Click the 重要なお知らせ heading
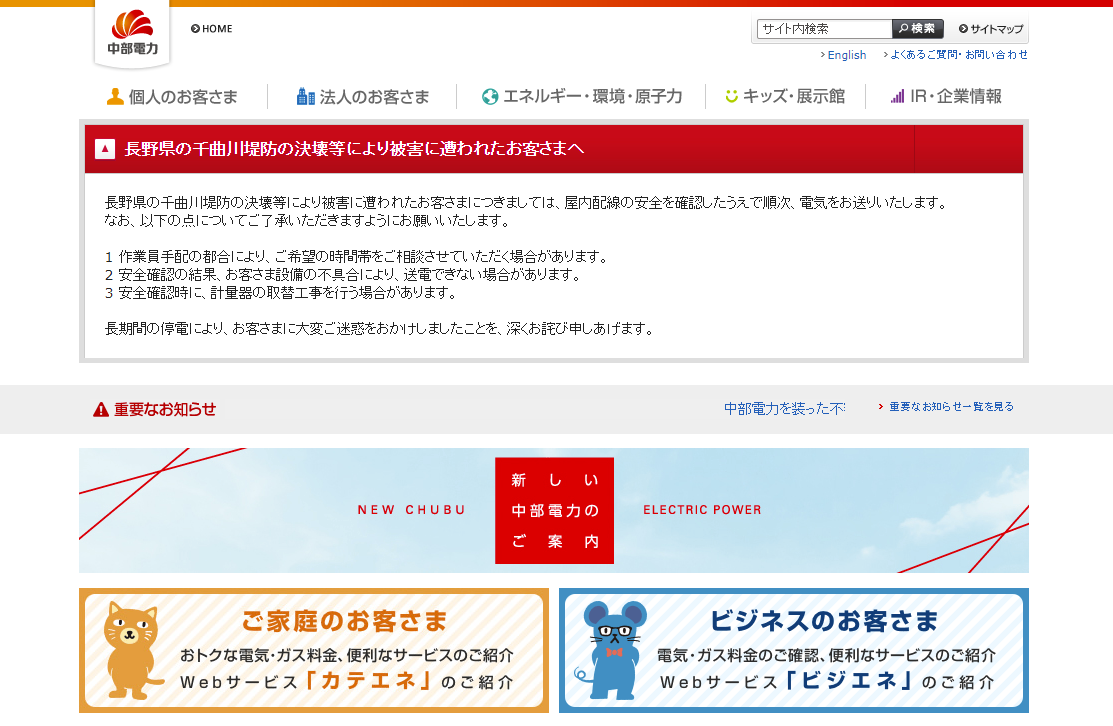Screen dimensions: 1113x726 pyautogui.click(x=165, y=409)
